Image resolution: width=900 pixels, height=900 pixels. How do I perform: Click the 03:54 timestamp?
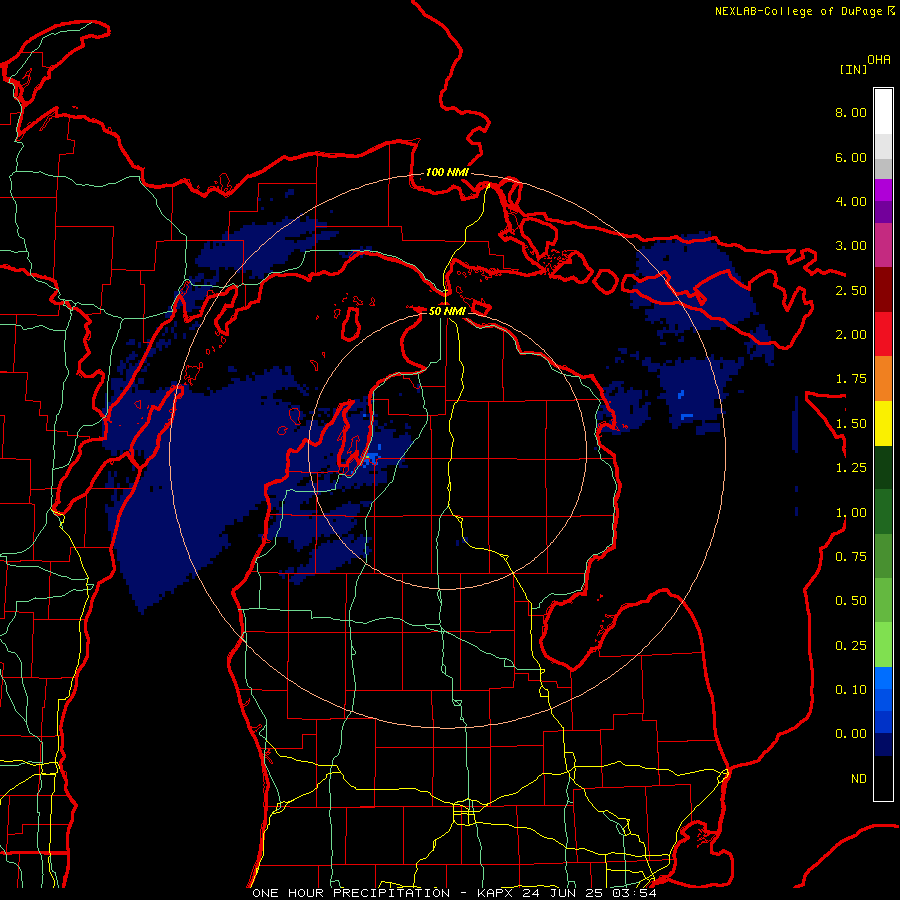pos(634,893)
